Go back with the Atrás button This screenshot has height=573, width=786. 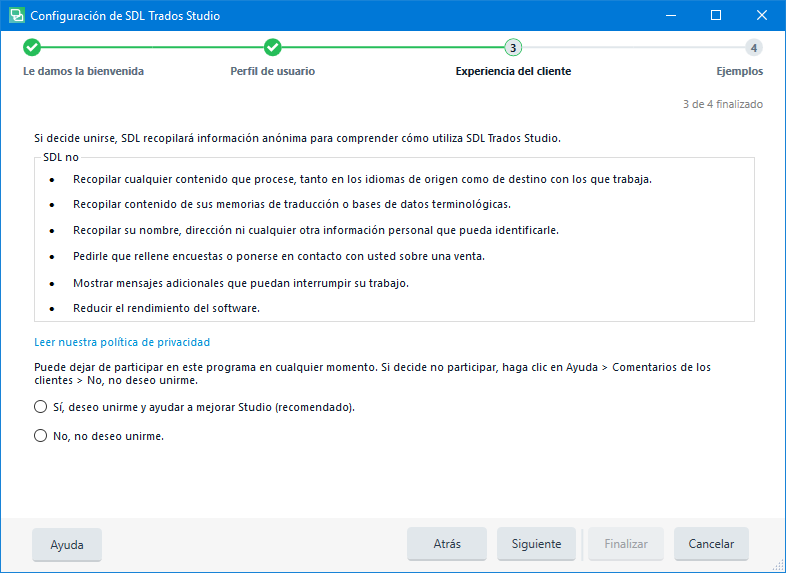coord(447,544)
